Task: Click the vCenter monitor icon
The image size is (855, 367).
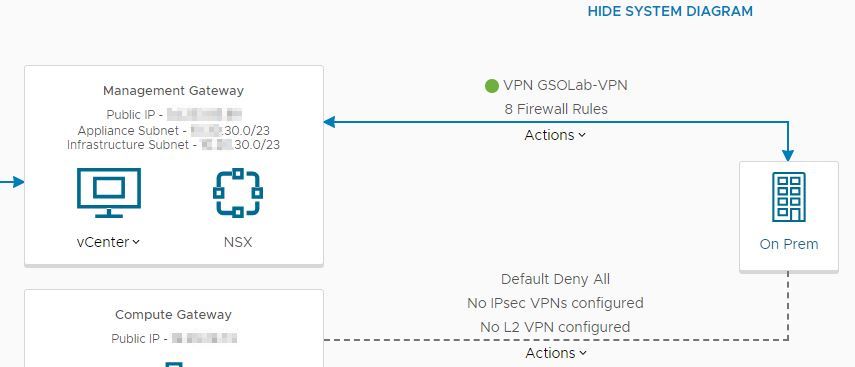Action: [109, 193]
